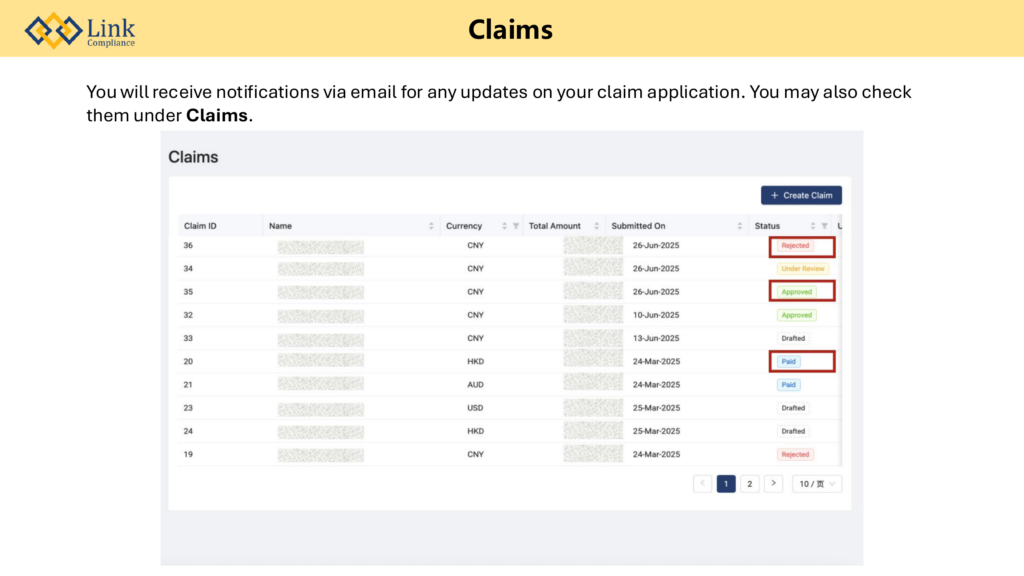1024x576 pixels.
Task: Open the Status column filter icon
Action: click(x=824, y=226)
